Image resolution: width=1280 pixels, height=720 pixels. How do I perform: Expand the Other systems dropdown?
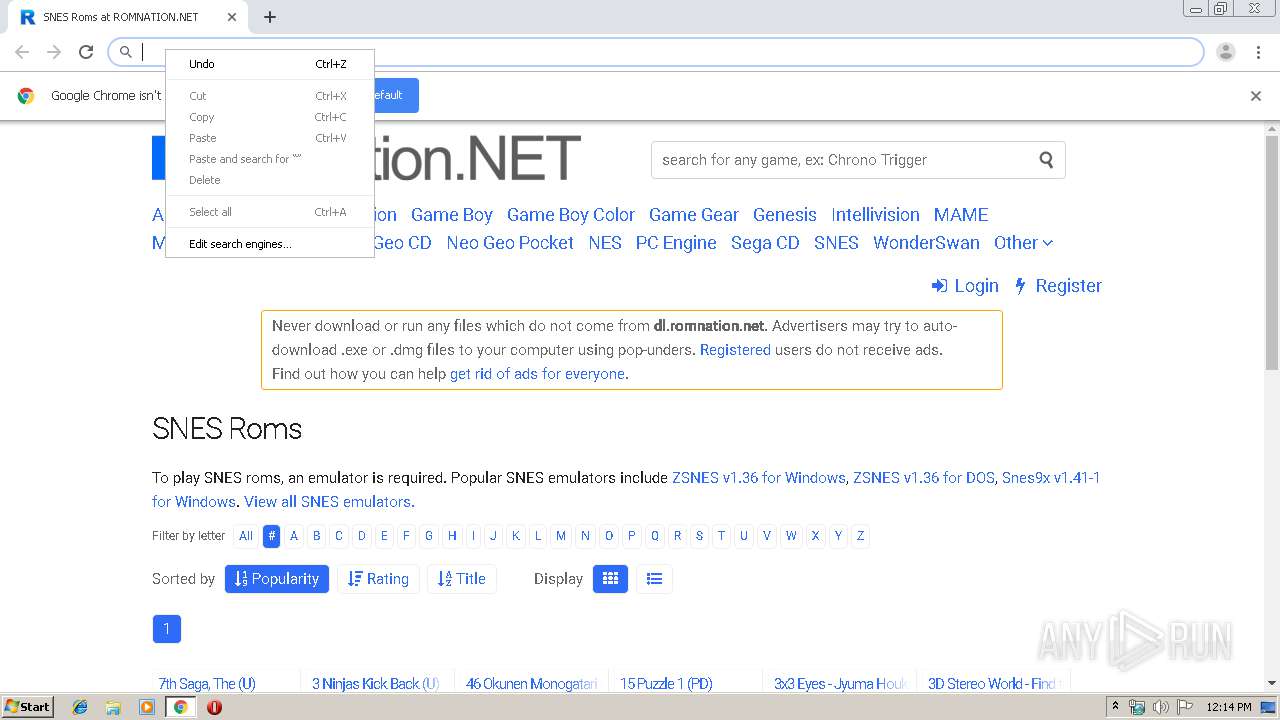[x=1023, y=243]
